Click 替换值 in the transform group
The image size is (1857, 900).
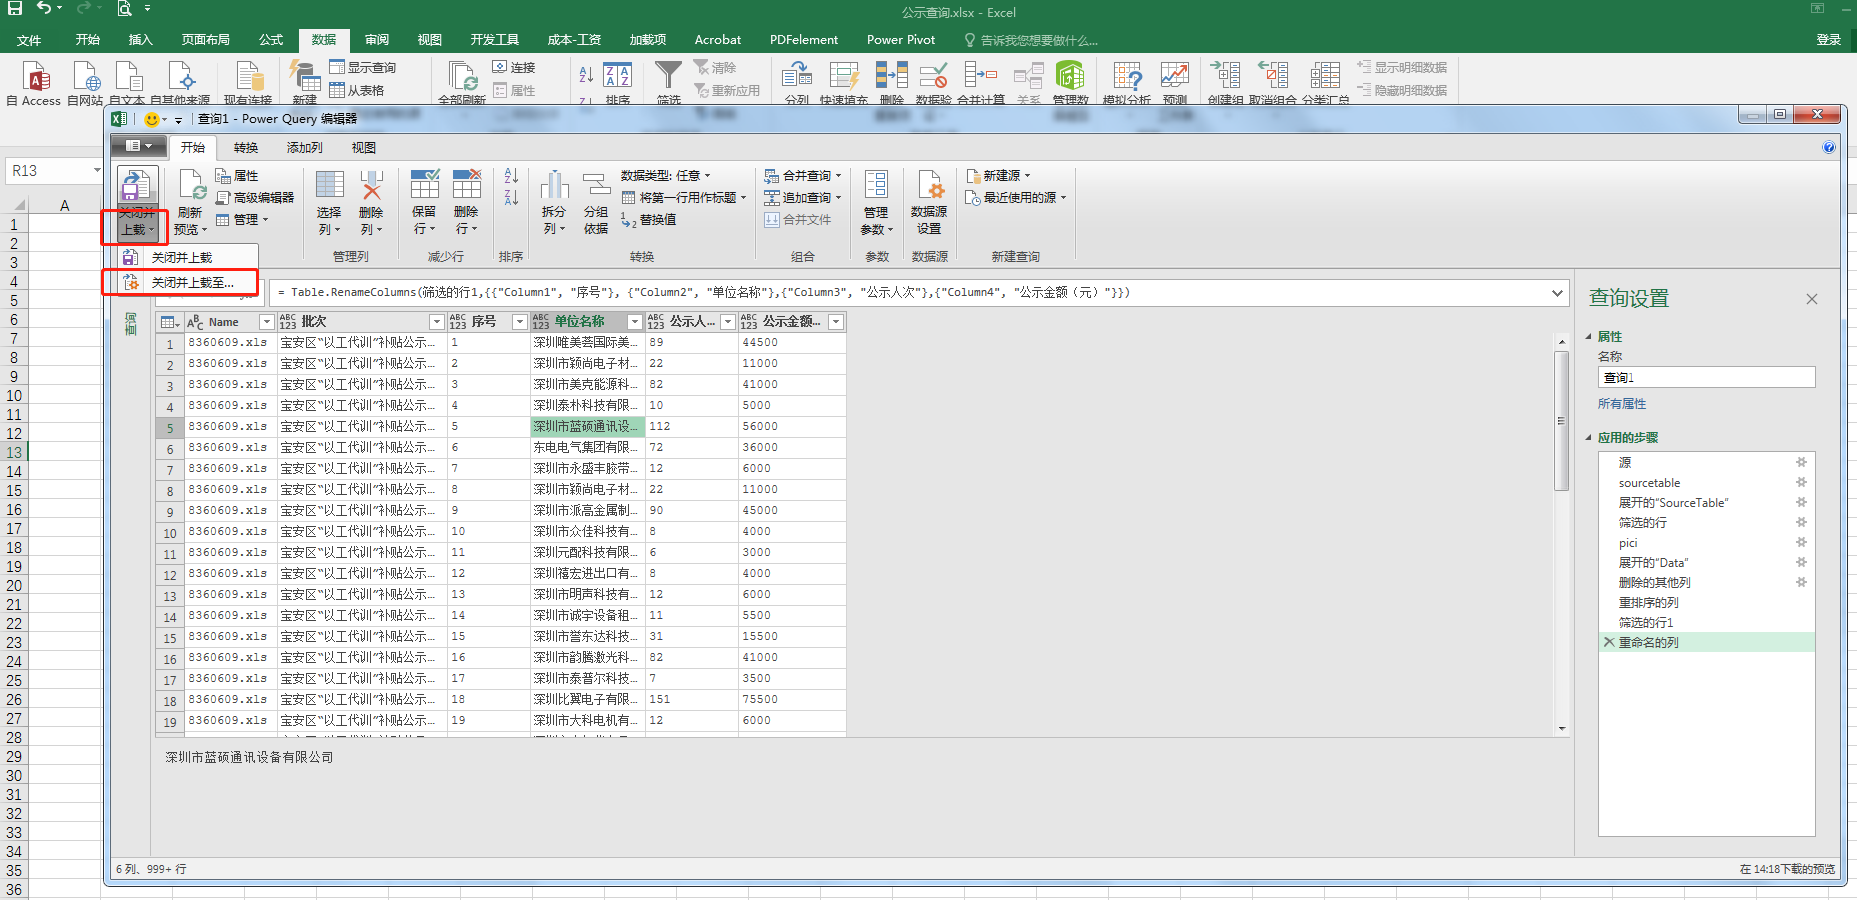pos(648,220)
